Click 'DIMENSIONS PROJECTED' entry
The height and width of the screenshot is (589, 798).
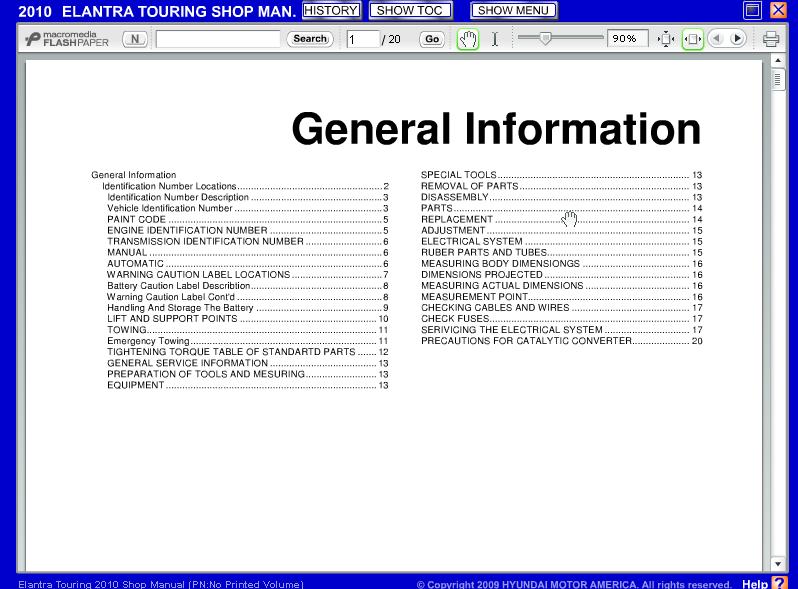[x=561, y=275]
